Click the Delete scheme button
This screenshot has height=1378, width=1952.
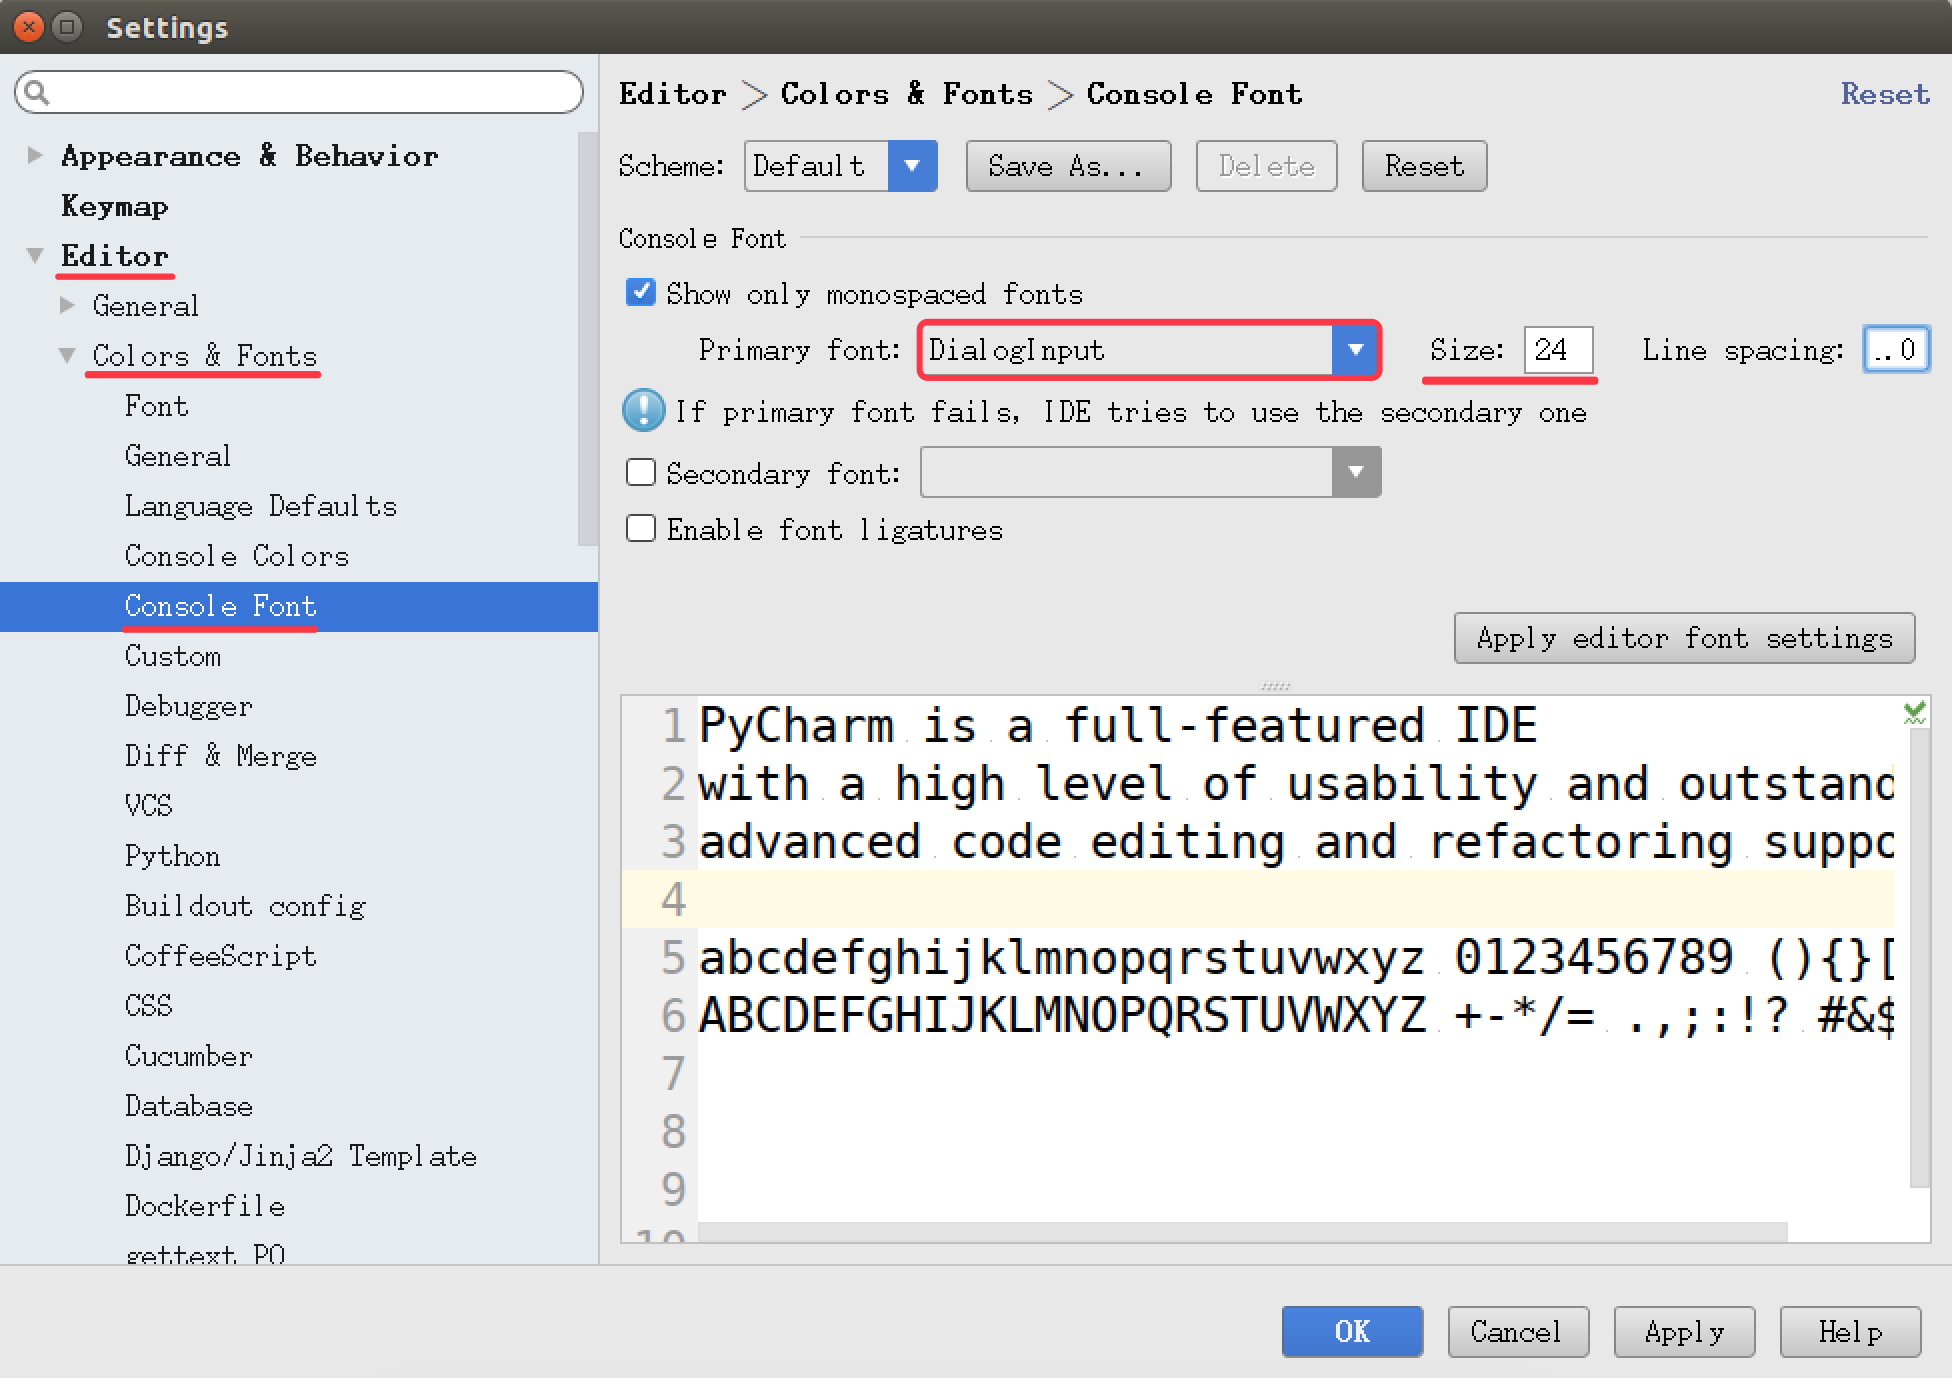[x=1263, y=167]
